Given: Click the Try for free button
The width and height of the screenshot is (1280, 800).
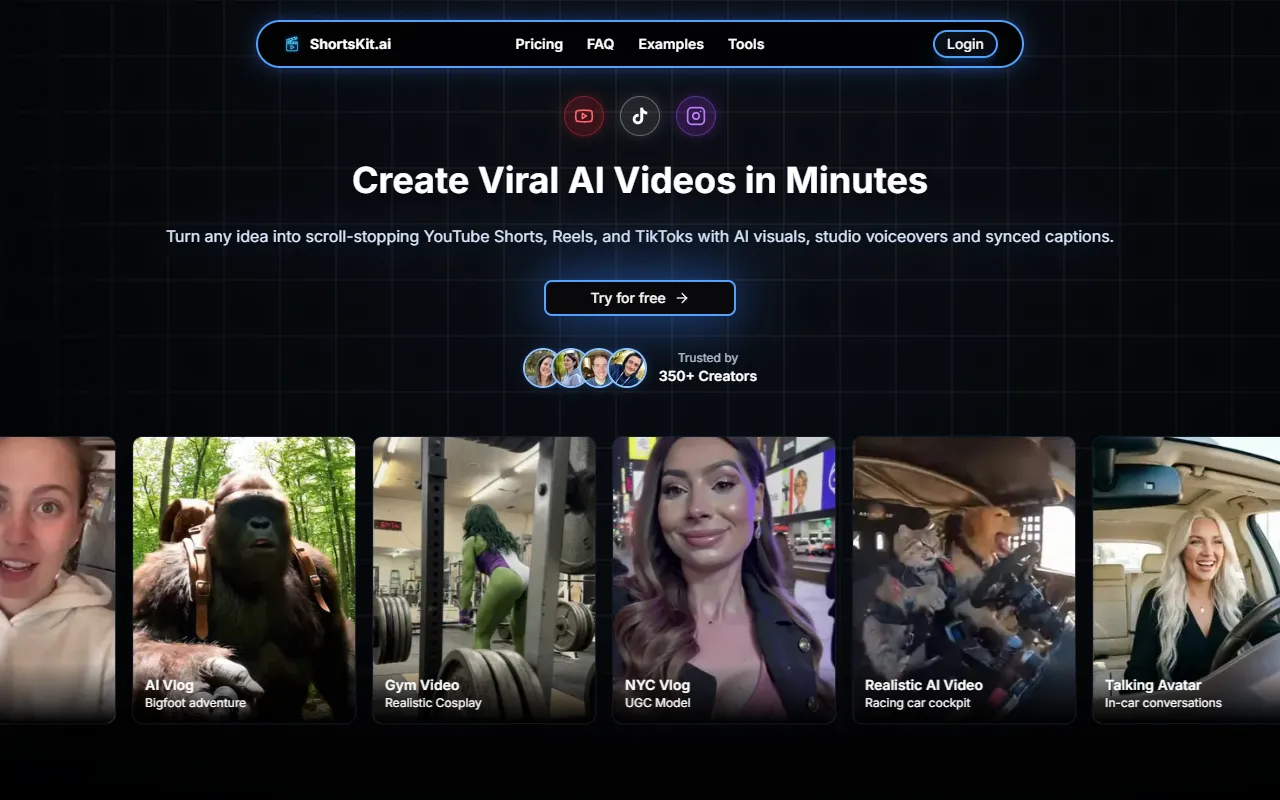Looking at the screenshot, I should click(x=640, y=298).
